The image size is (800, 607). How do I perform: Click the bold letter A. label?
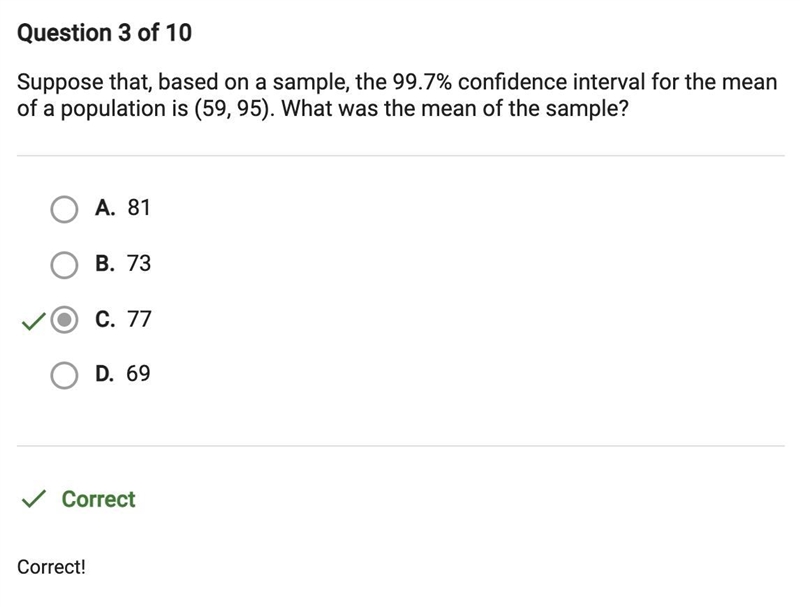click(x=105, y=208)
